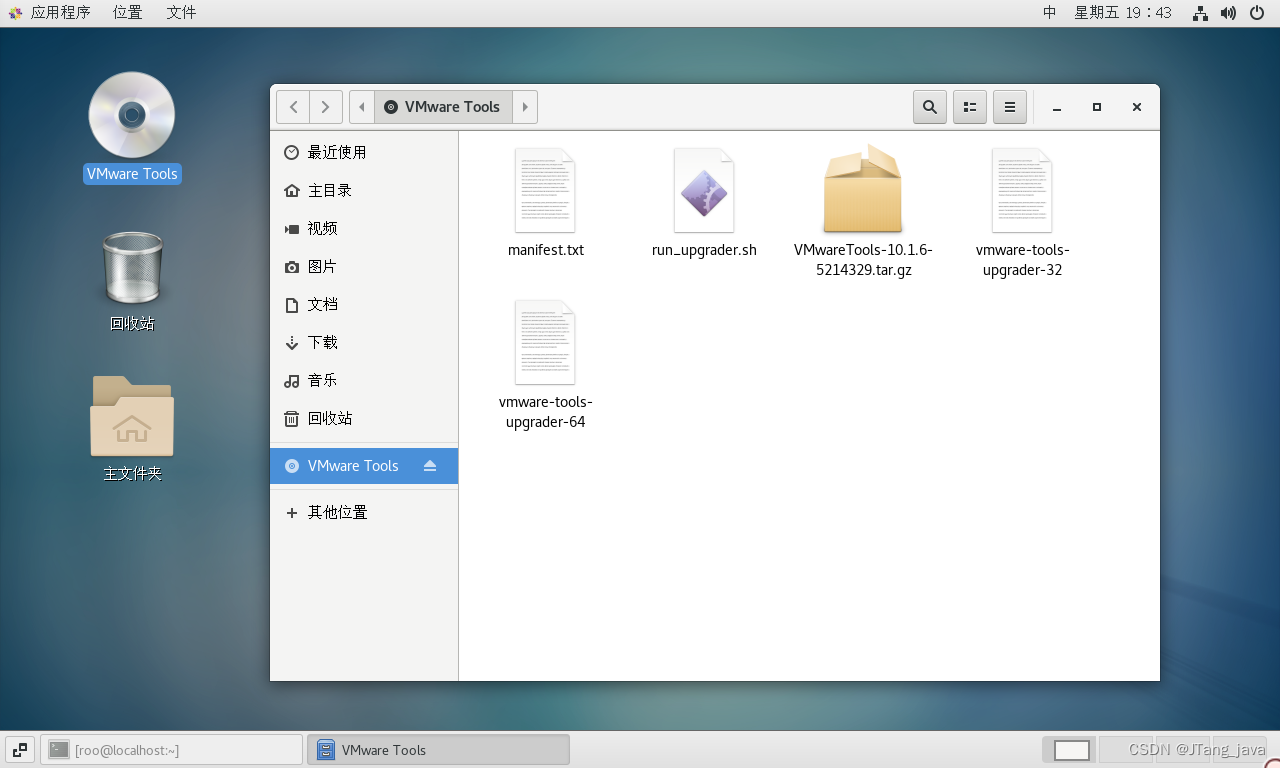Select VMware Tools disc icon on desktop
The image size is (1280, 768).
click(x=132, y=115)
